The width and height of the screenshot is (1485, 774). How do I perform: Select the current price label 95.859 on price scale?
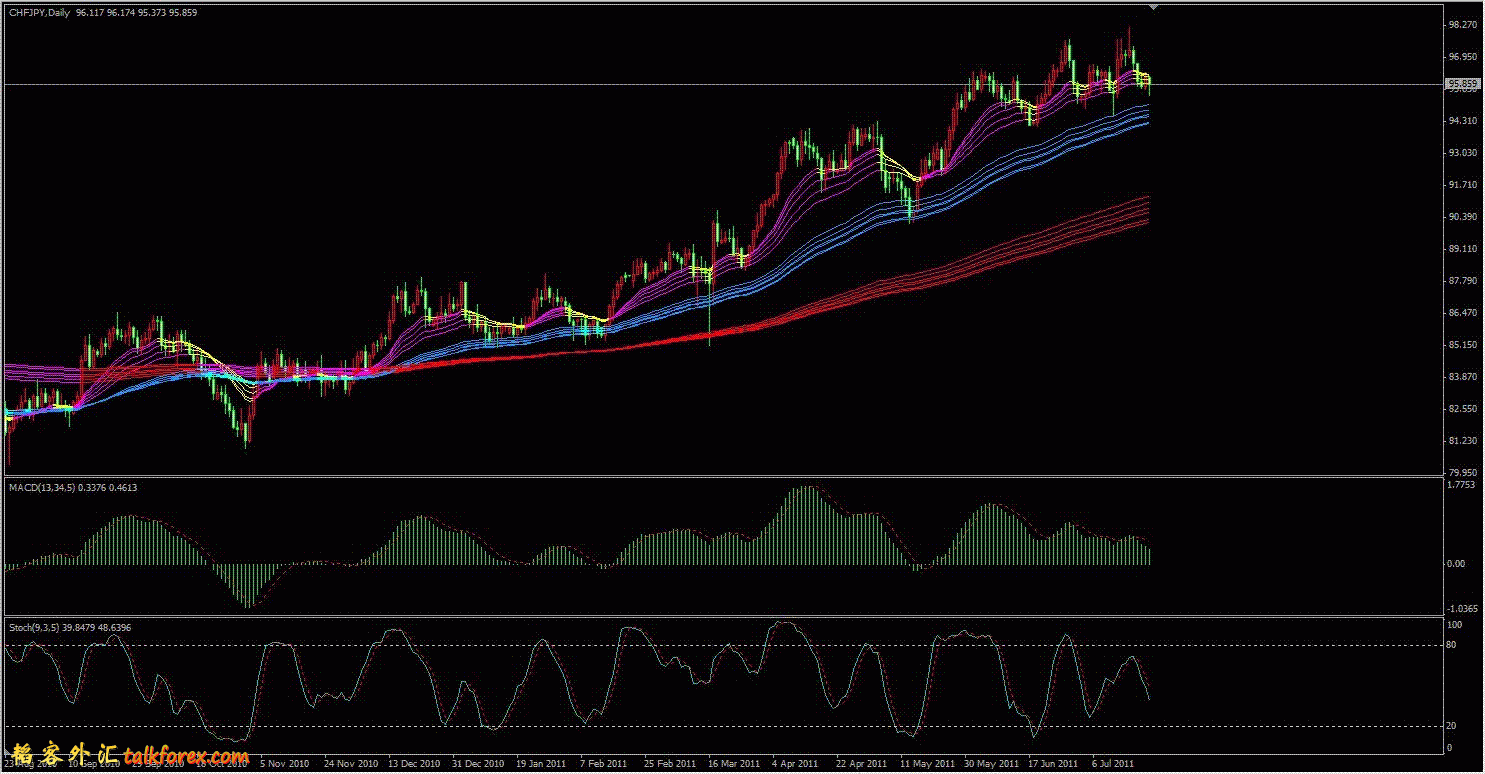coord(1463,84)
